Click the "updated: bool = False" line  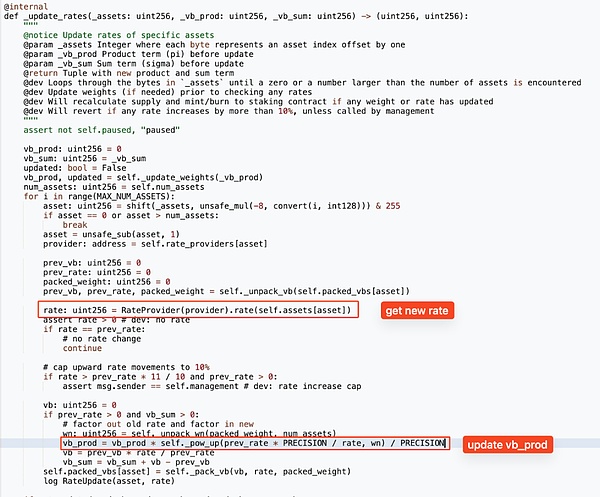(75, 168)
